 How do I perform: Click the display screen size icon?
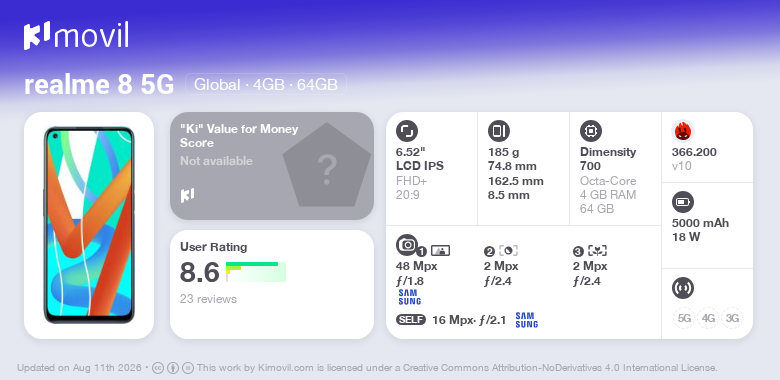coord(407,131)
